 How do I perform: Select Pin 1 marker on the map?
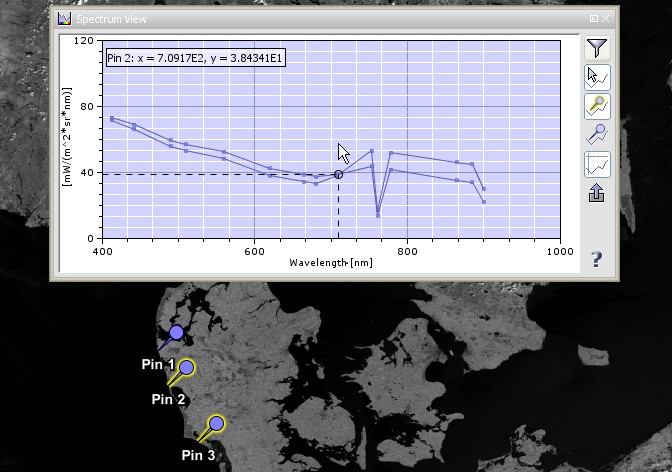(x=176, y=333)
